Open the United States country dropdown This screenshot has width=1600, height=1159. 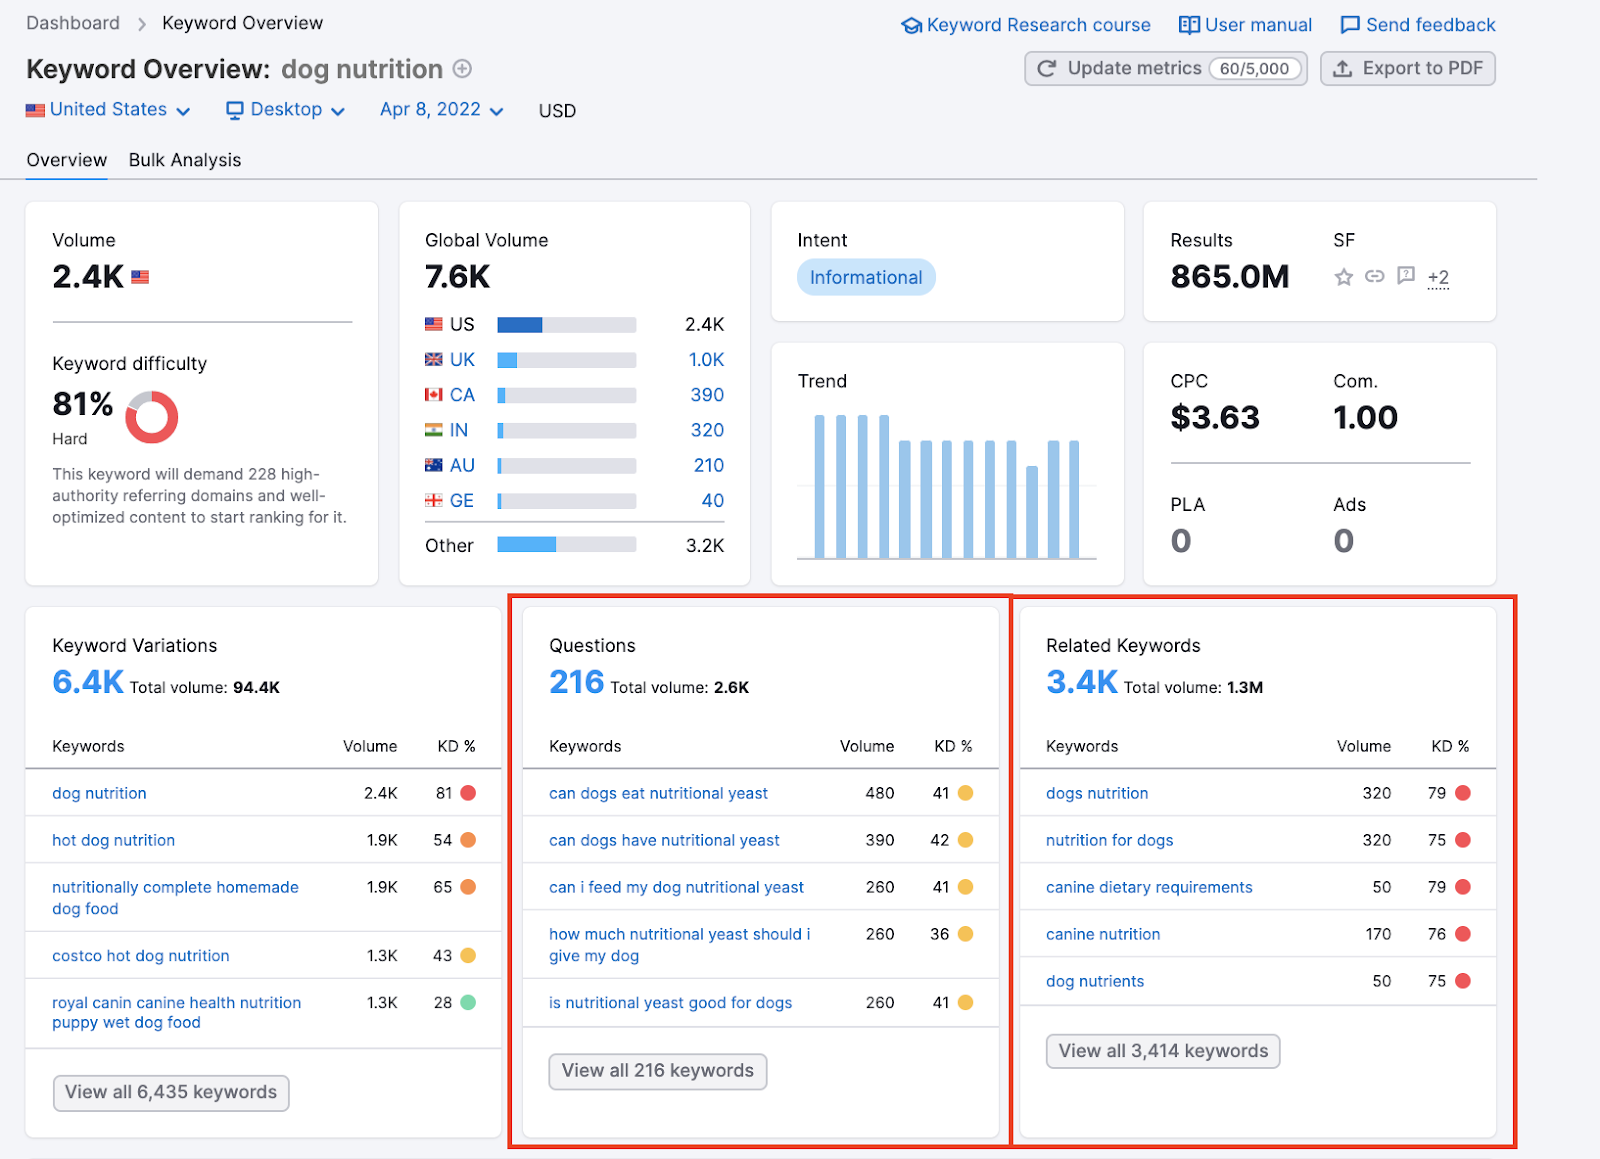(x=108, y=110)
